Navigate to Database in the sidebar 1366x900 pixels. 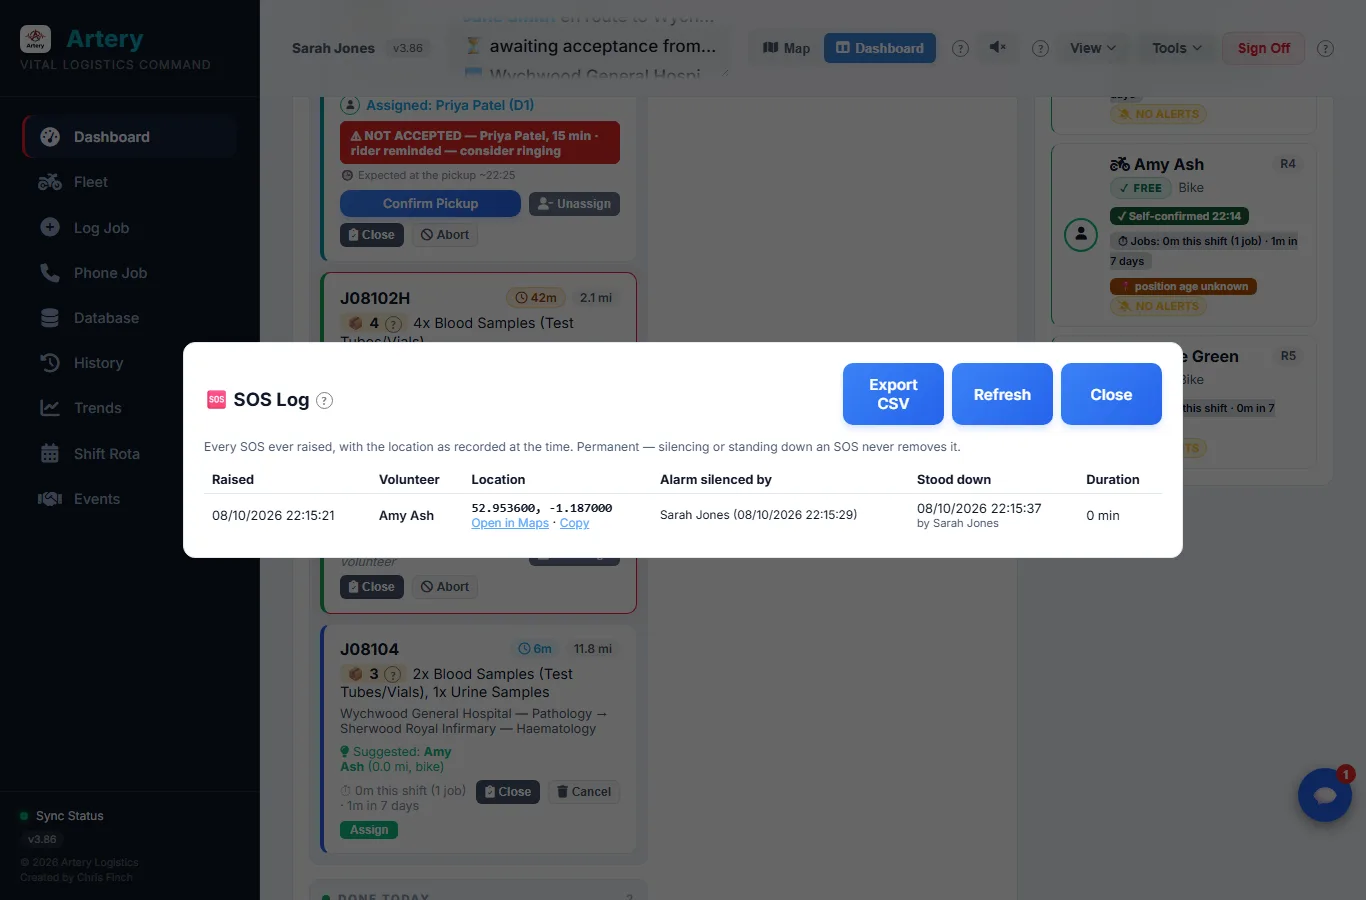click(129, 318)
